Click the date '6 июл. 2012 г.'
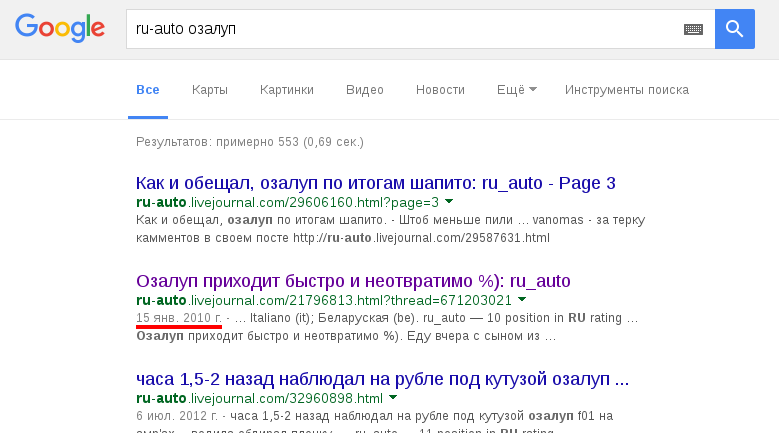Image resolution: width=779 pixels, height=433 pixels. click(x=177, y=416)
